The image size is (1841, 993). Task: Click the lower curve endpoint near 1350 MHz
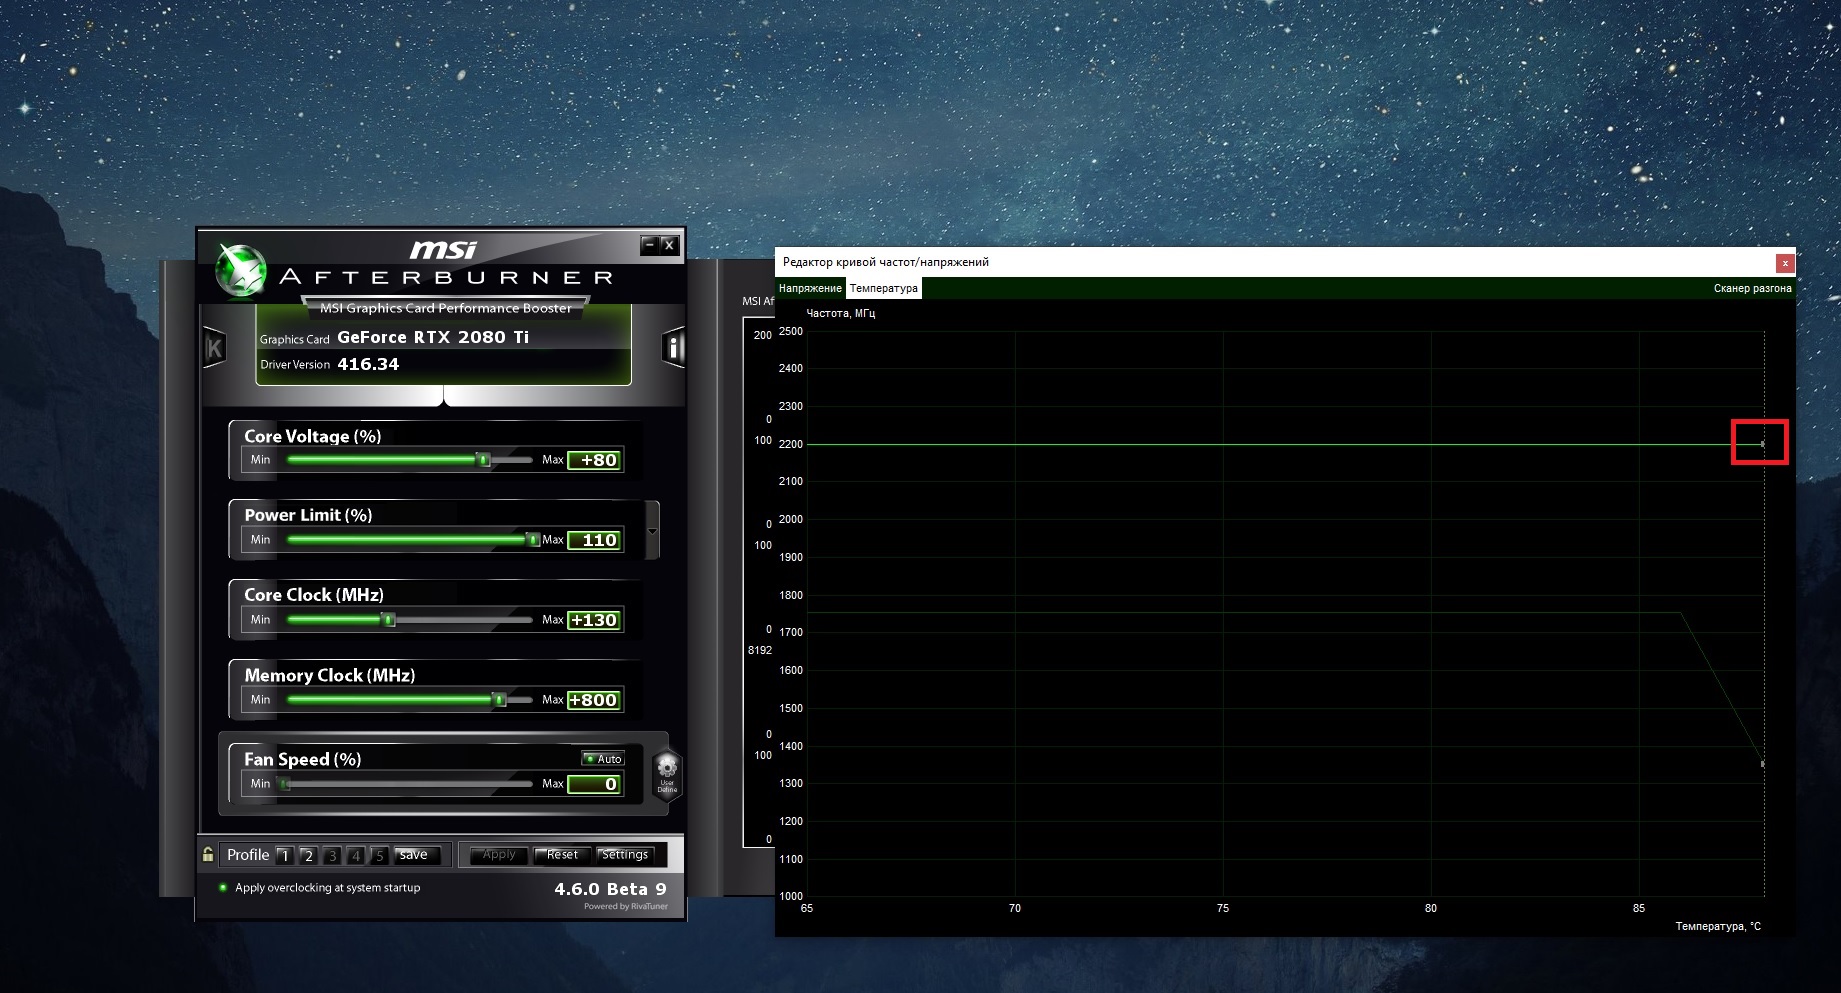1762,764
